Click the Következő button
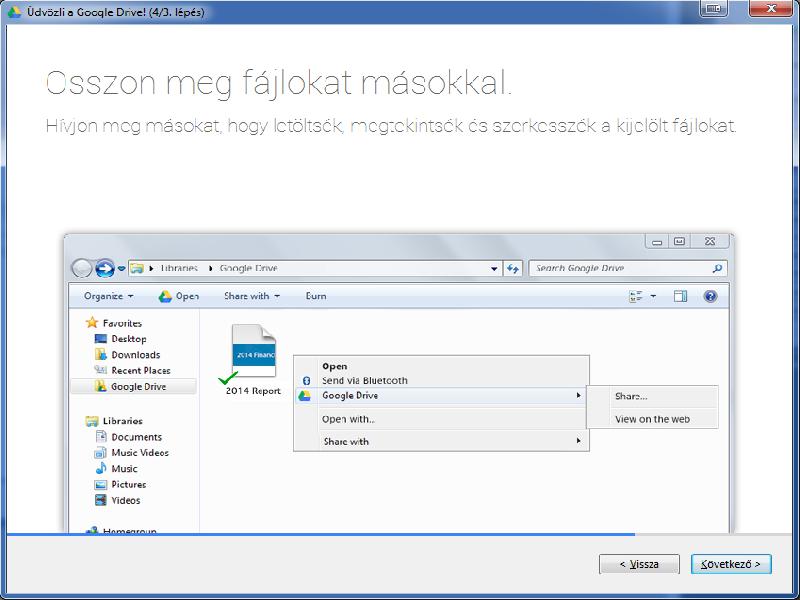This screenshot has height=600, width=800. [731, 564]
